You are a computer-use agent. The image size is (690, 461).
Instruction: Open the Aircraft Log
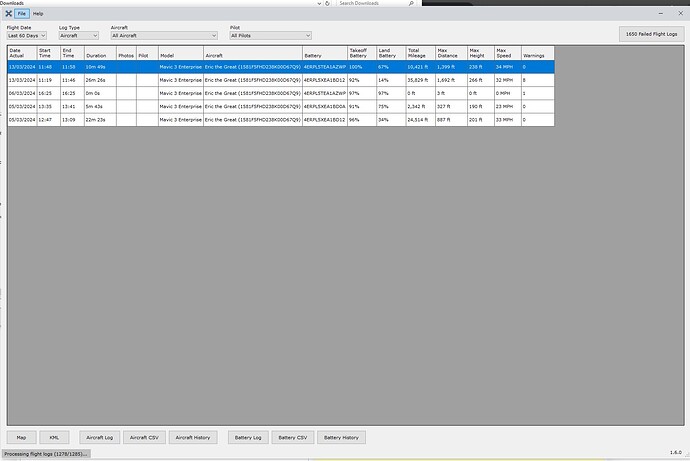(100, 437)
